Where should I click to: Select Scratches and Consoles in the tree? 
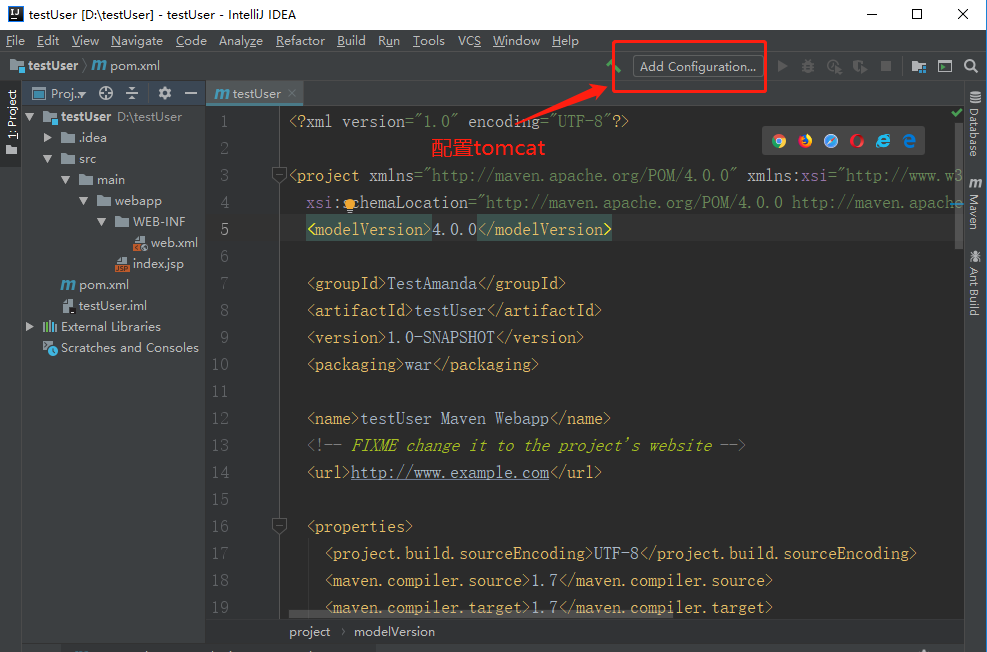121,347
